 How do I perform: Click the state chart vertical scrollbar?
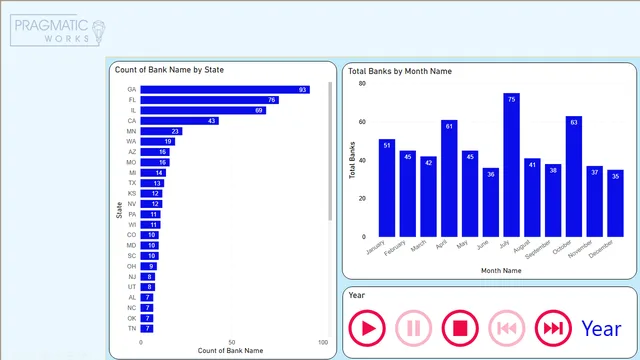tap(330, 152)
